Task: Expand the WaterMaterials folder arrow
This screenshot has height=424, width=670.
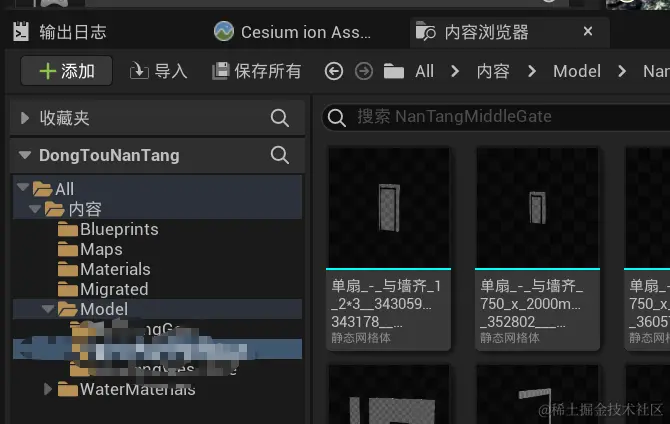Action: pyautogui.click(x=48, y=389)
